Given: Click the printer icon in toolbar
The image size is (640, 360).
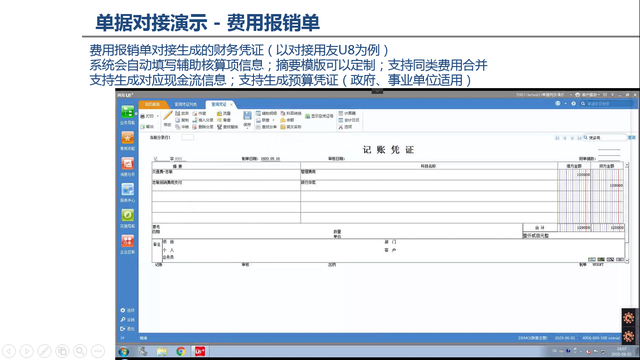Looking at the screenshot, I should pyautogui.click(x=143, y=116).
